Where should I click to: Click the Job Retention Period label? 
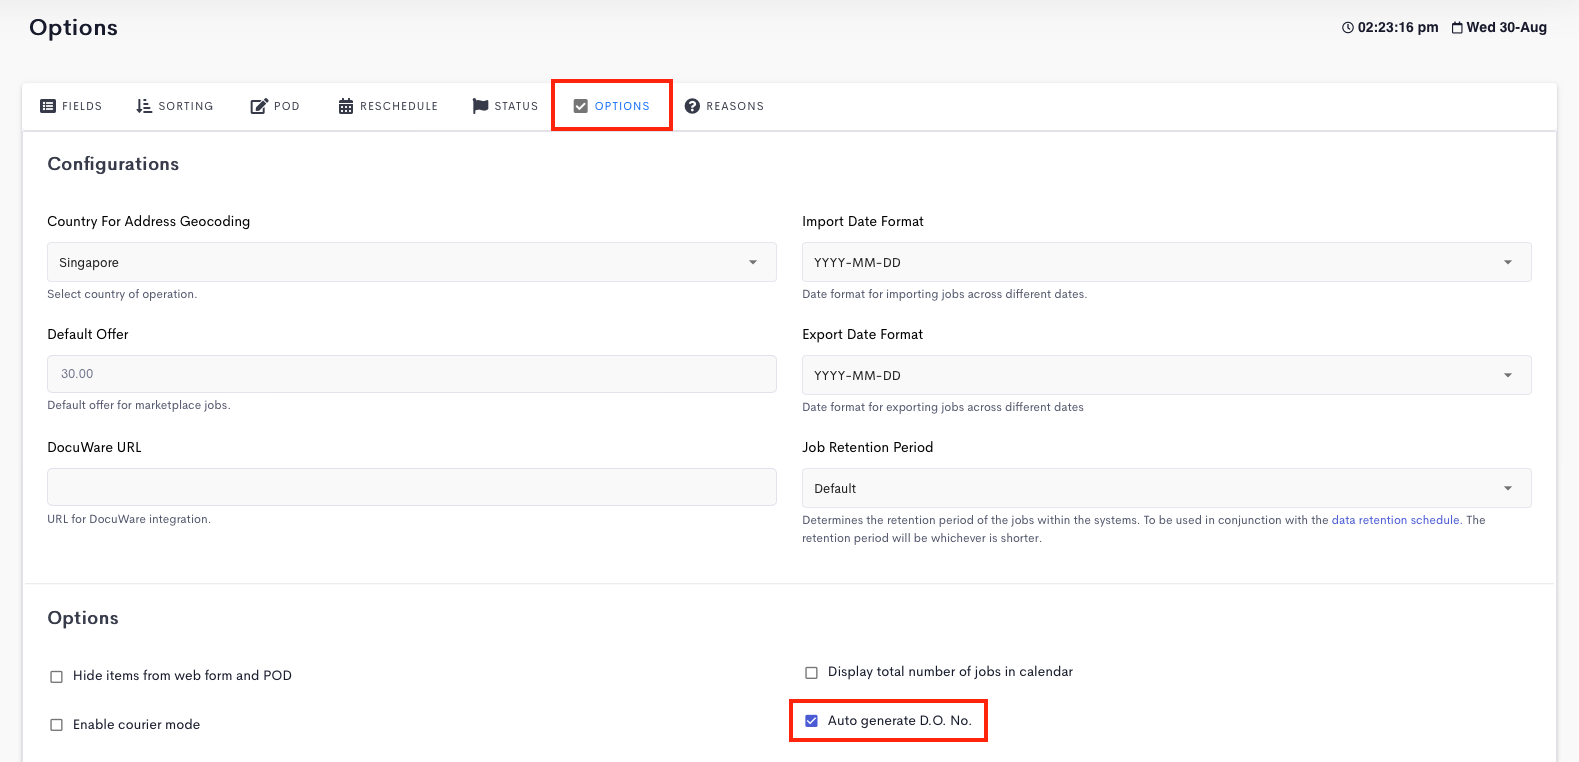coord(868,447)
